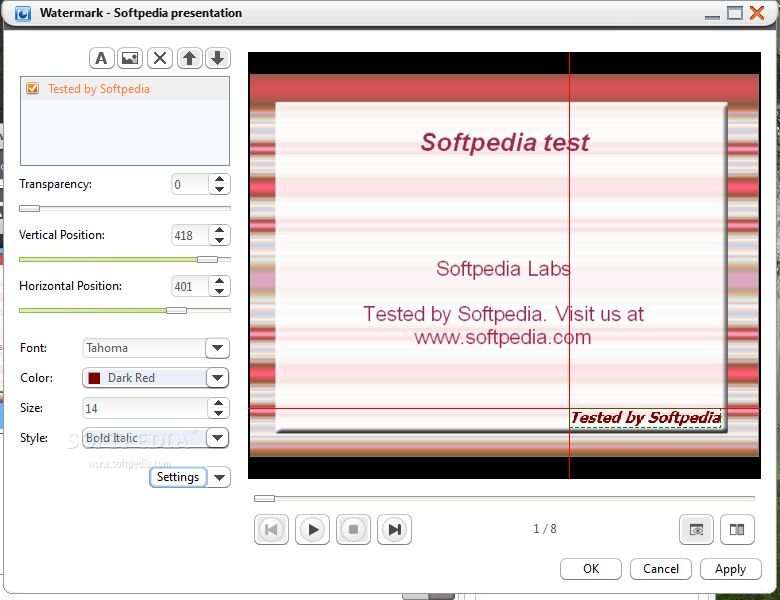The height and width of the screenshot is (600, 780).
Task: Stop the preview playback
Action: point(353,529)
